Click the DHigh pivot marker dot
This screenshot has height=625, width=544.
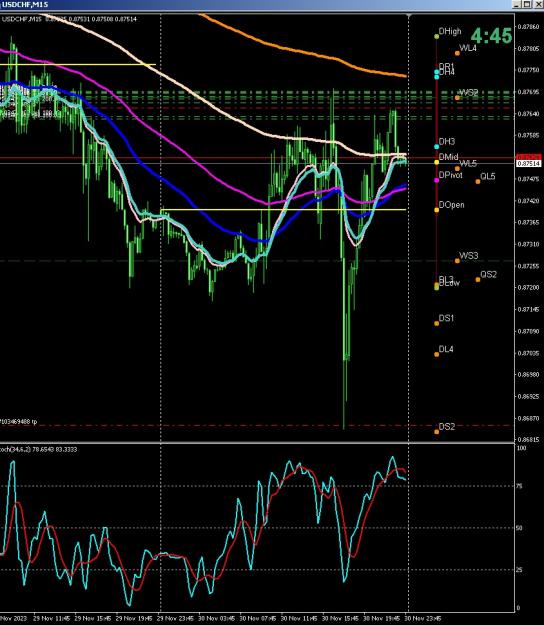[436, 37]
